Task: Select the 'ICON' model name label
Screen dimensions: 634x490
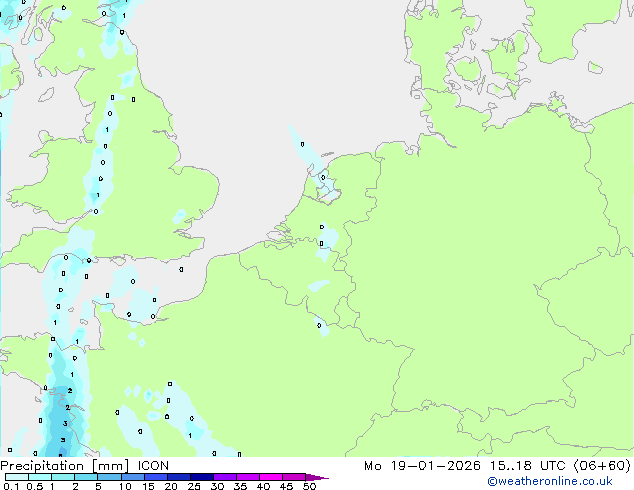Action: pos(153,466)
